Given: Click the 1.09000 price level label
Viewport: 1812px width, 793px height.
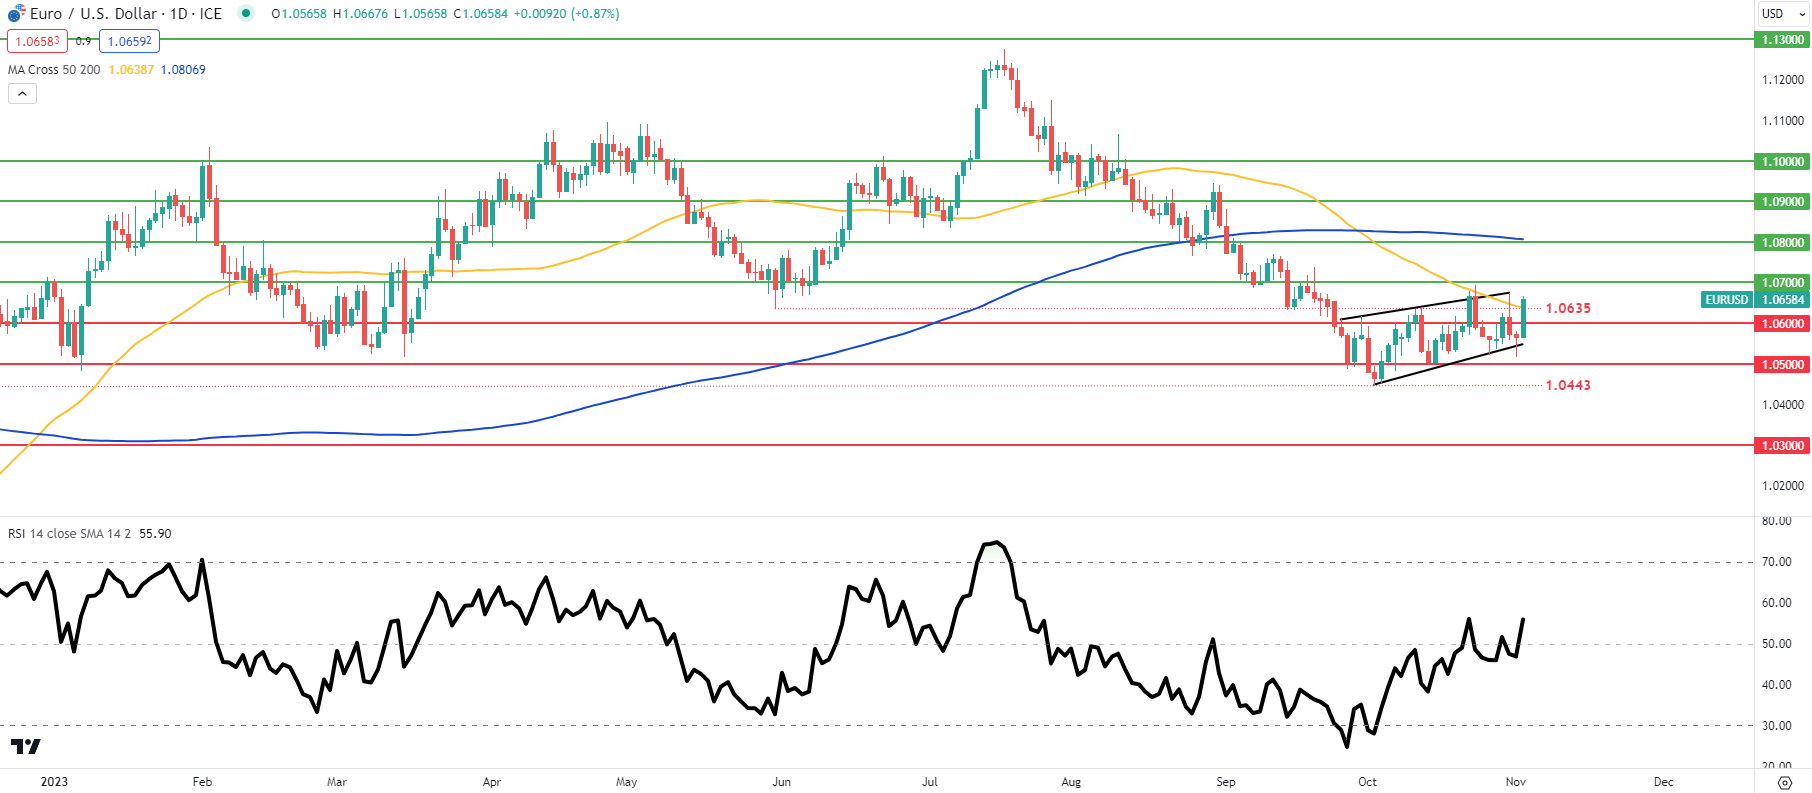Looking at the screenshot, I should (1782, 201).
